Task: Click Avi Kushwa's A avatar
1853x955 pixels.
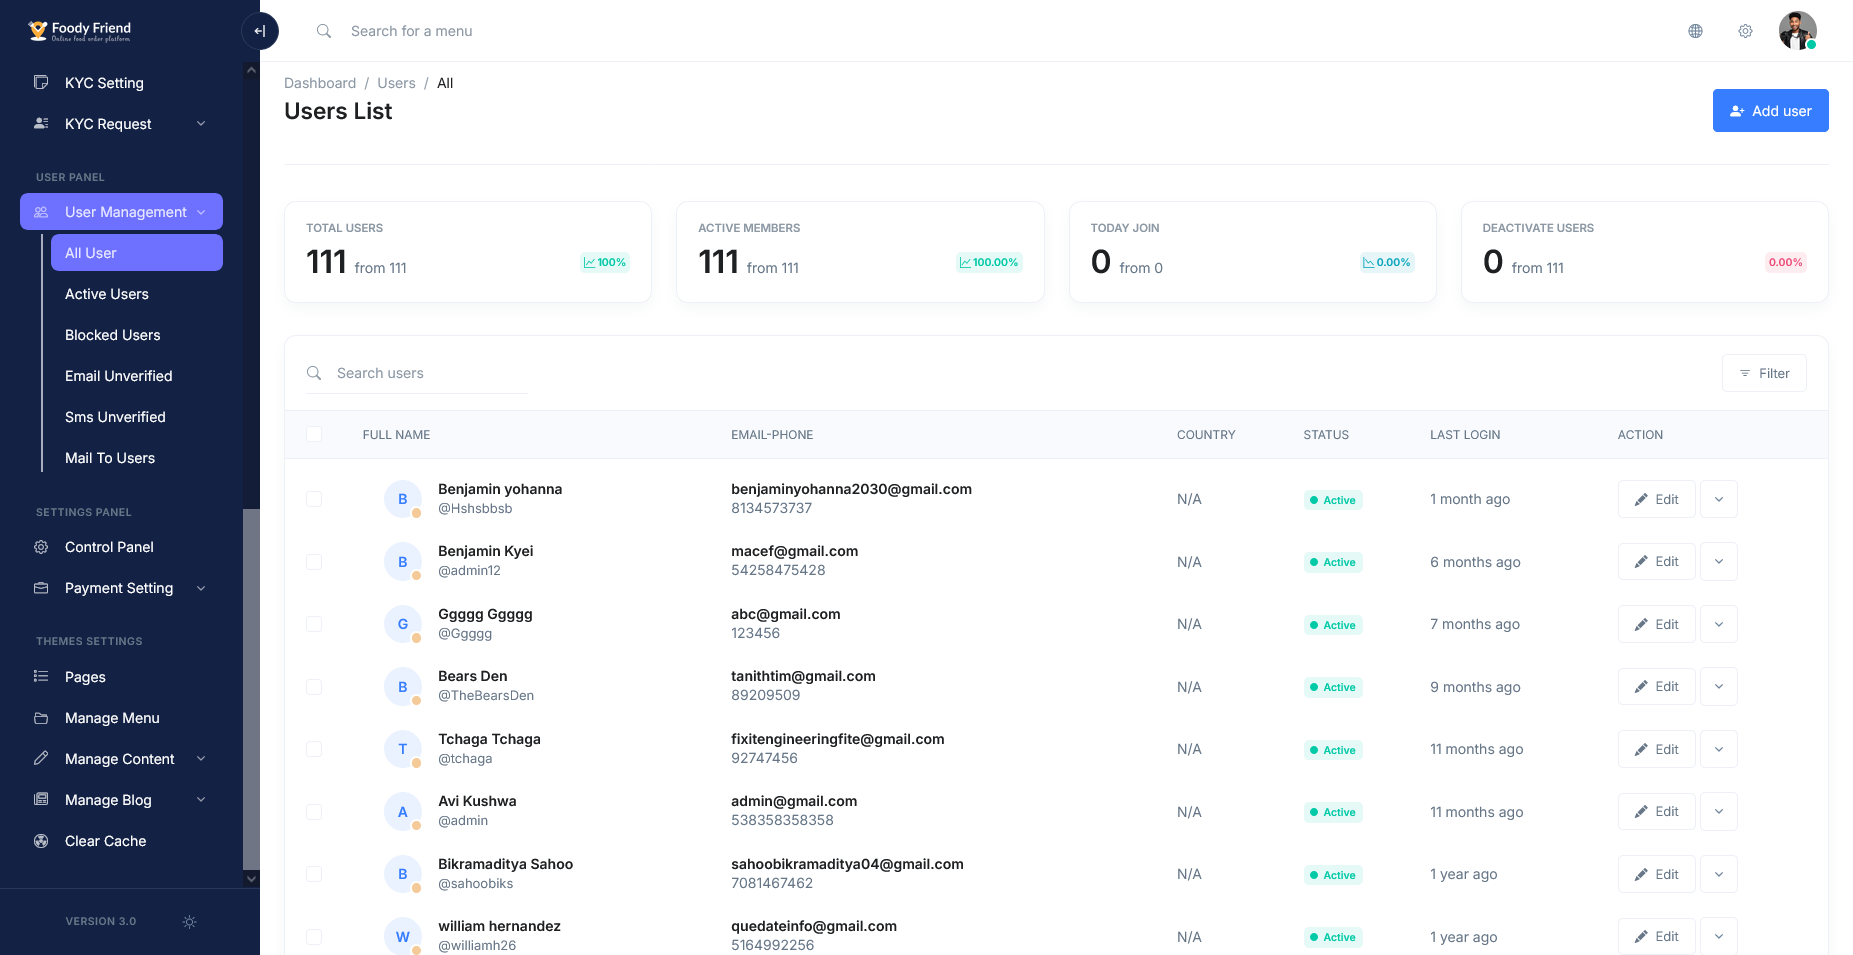Action: click(x=403, y=812)
